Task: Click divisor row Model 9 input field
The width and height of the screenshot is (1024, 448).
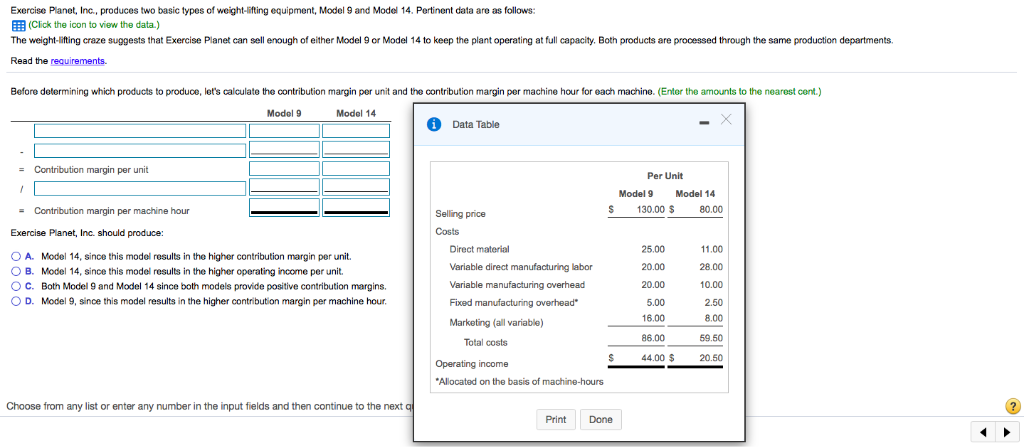Action: tap(284, 188)
